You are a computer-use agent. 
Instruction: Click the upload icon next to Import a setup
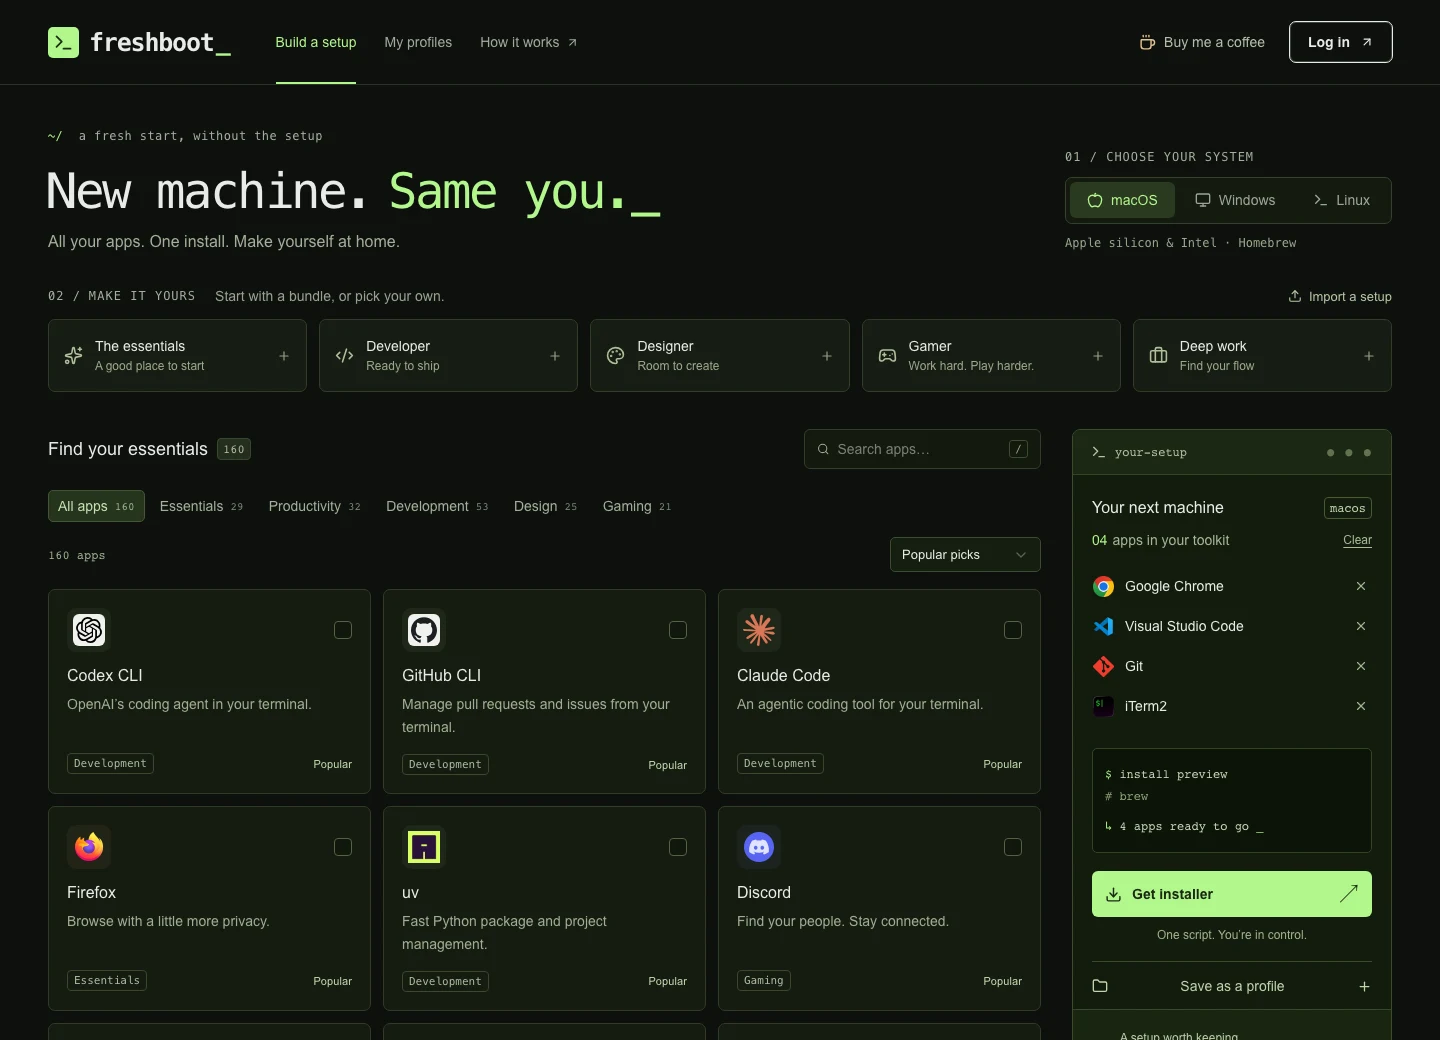(x=1295, y=296)
